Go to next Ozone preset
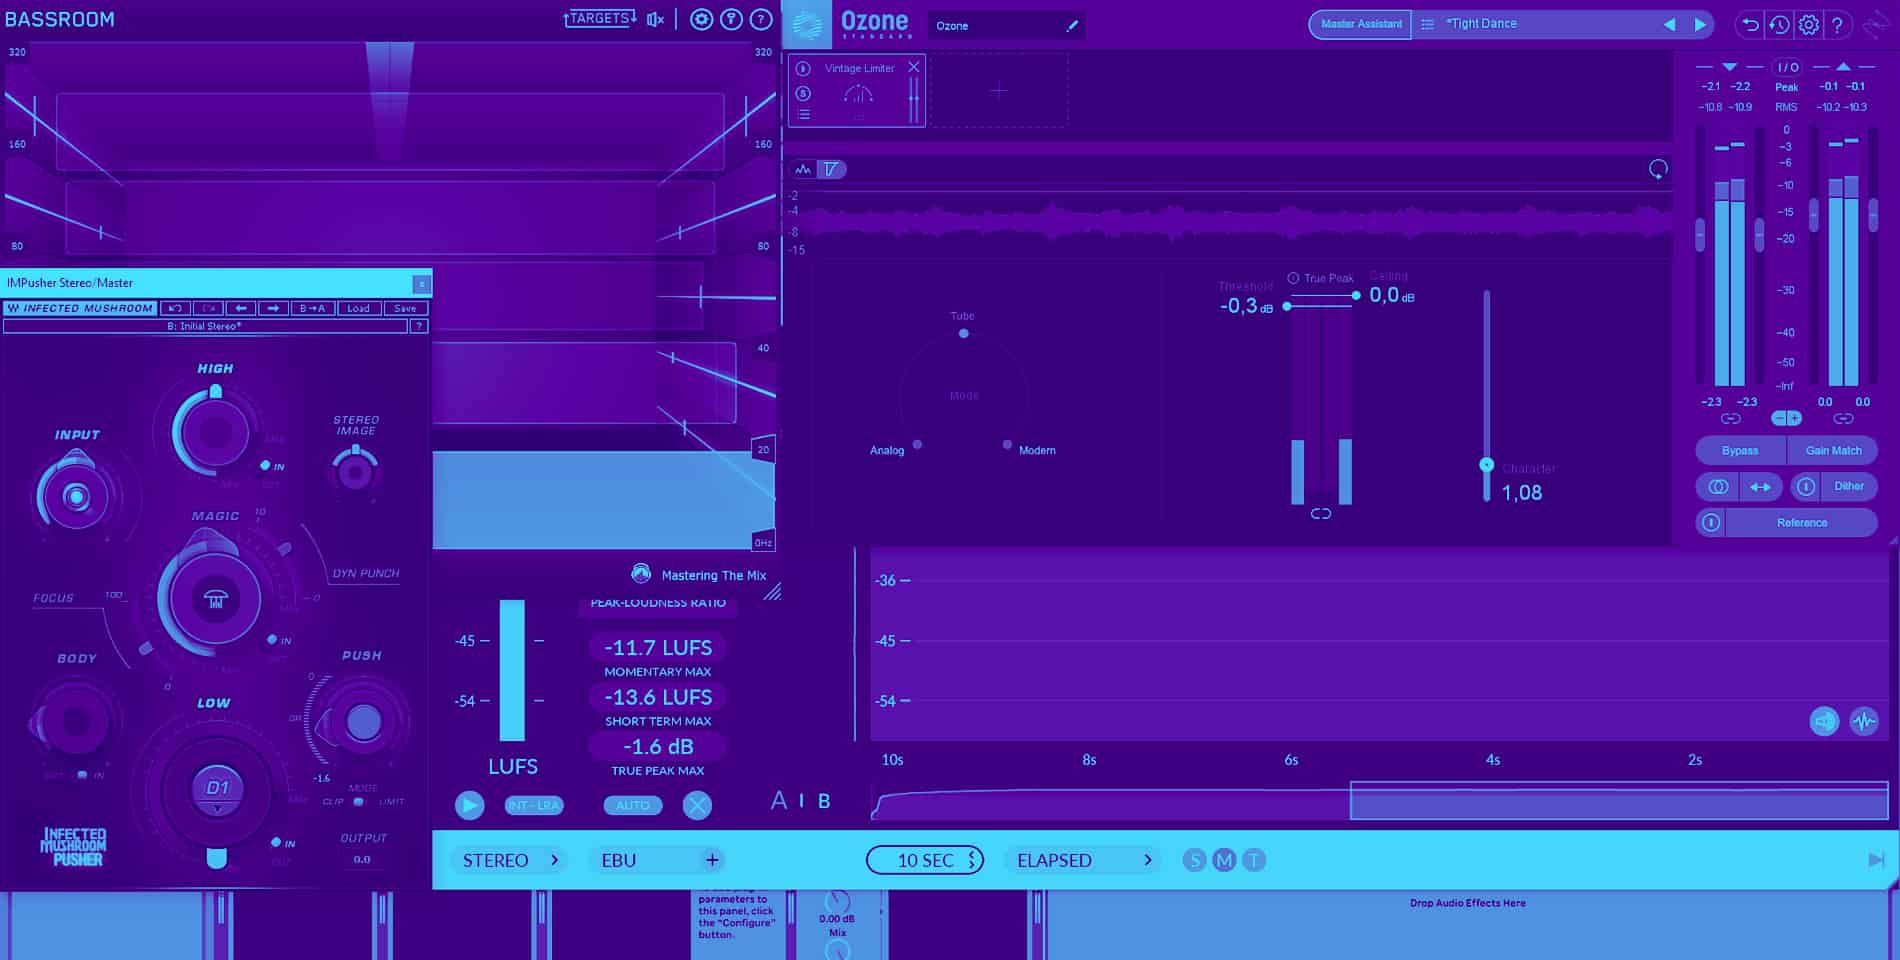This screenshot has width=1900, height=960. (x=1700, y=24)
